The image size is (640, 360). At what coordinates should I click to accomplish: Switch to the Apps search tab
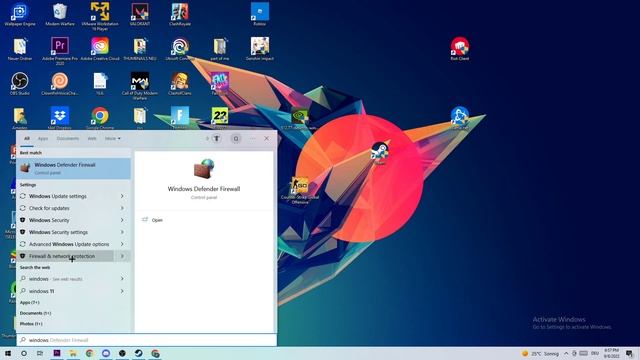tap(43, 139)
